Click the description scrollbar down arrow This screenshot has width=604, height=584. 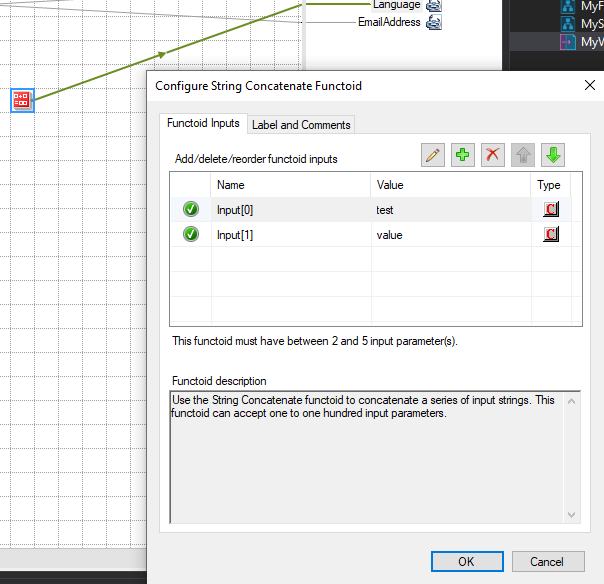point(573,514)
